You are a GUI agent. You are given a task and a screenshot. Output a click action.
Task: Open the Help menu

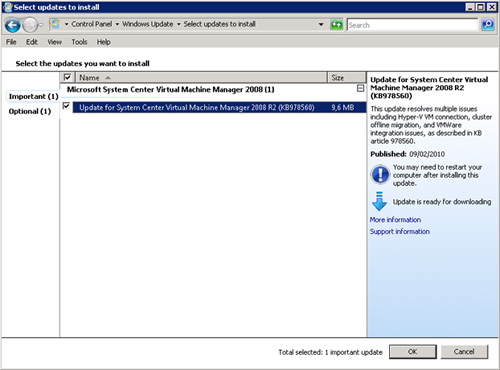[x=104, y=42]
